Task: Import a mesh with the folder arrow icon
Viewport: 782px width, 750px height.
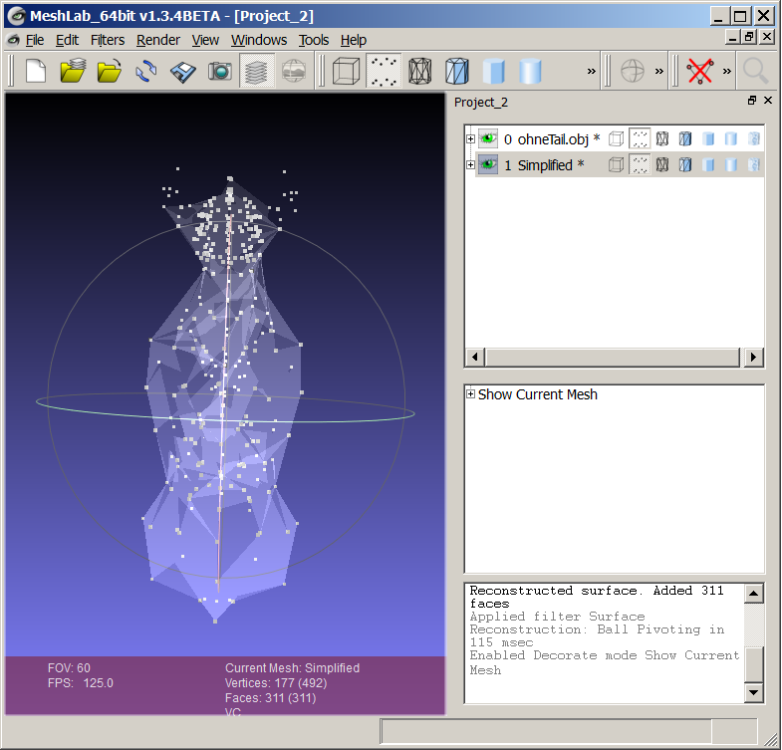Action: (109, 71)
